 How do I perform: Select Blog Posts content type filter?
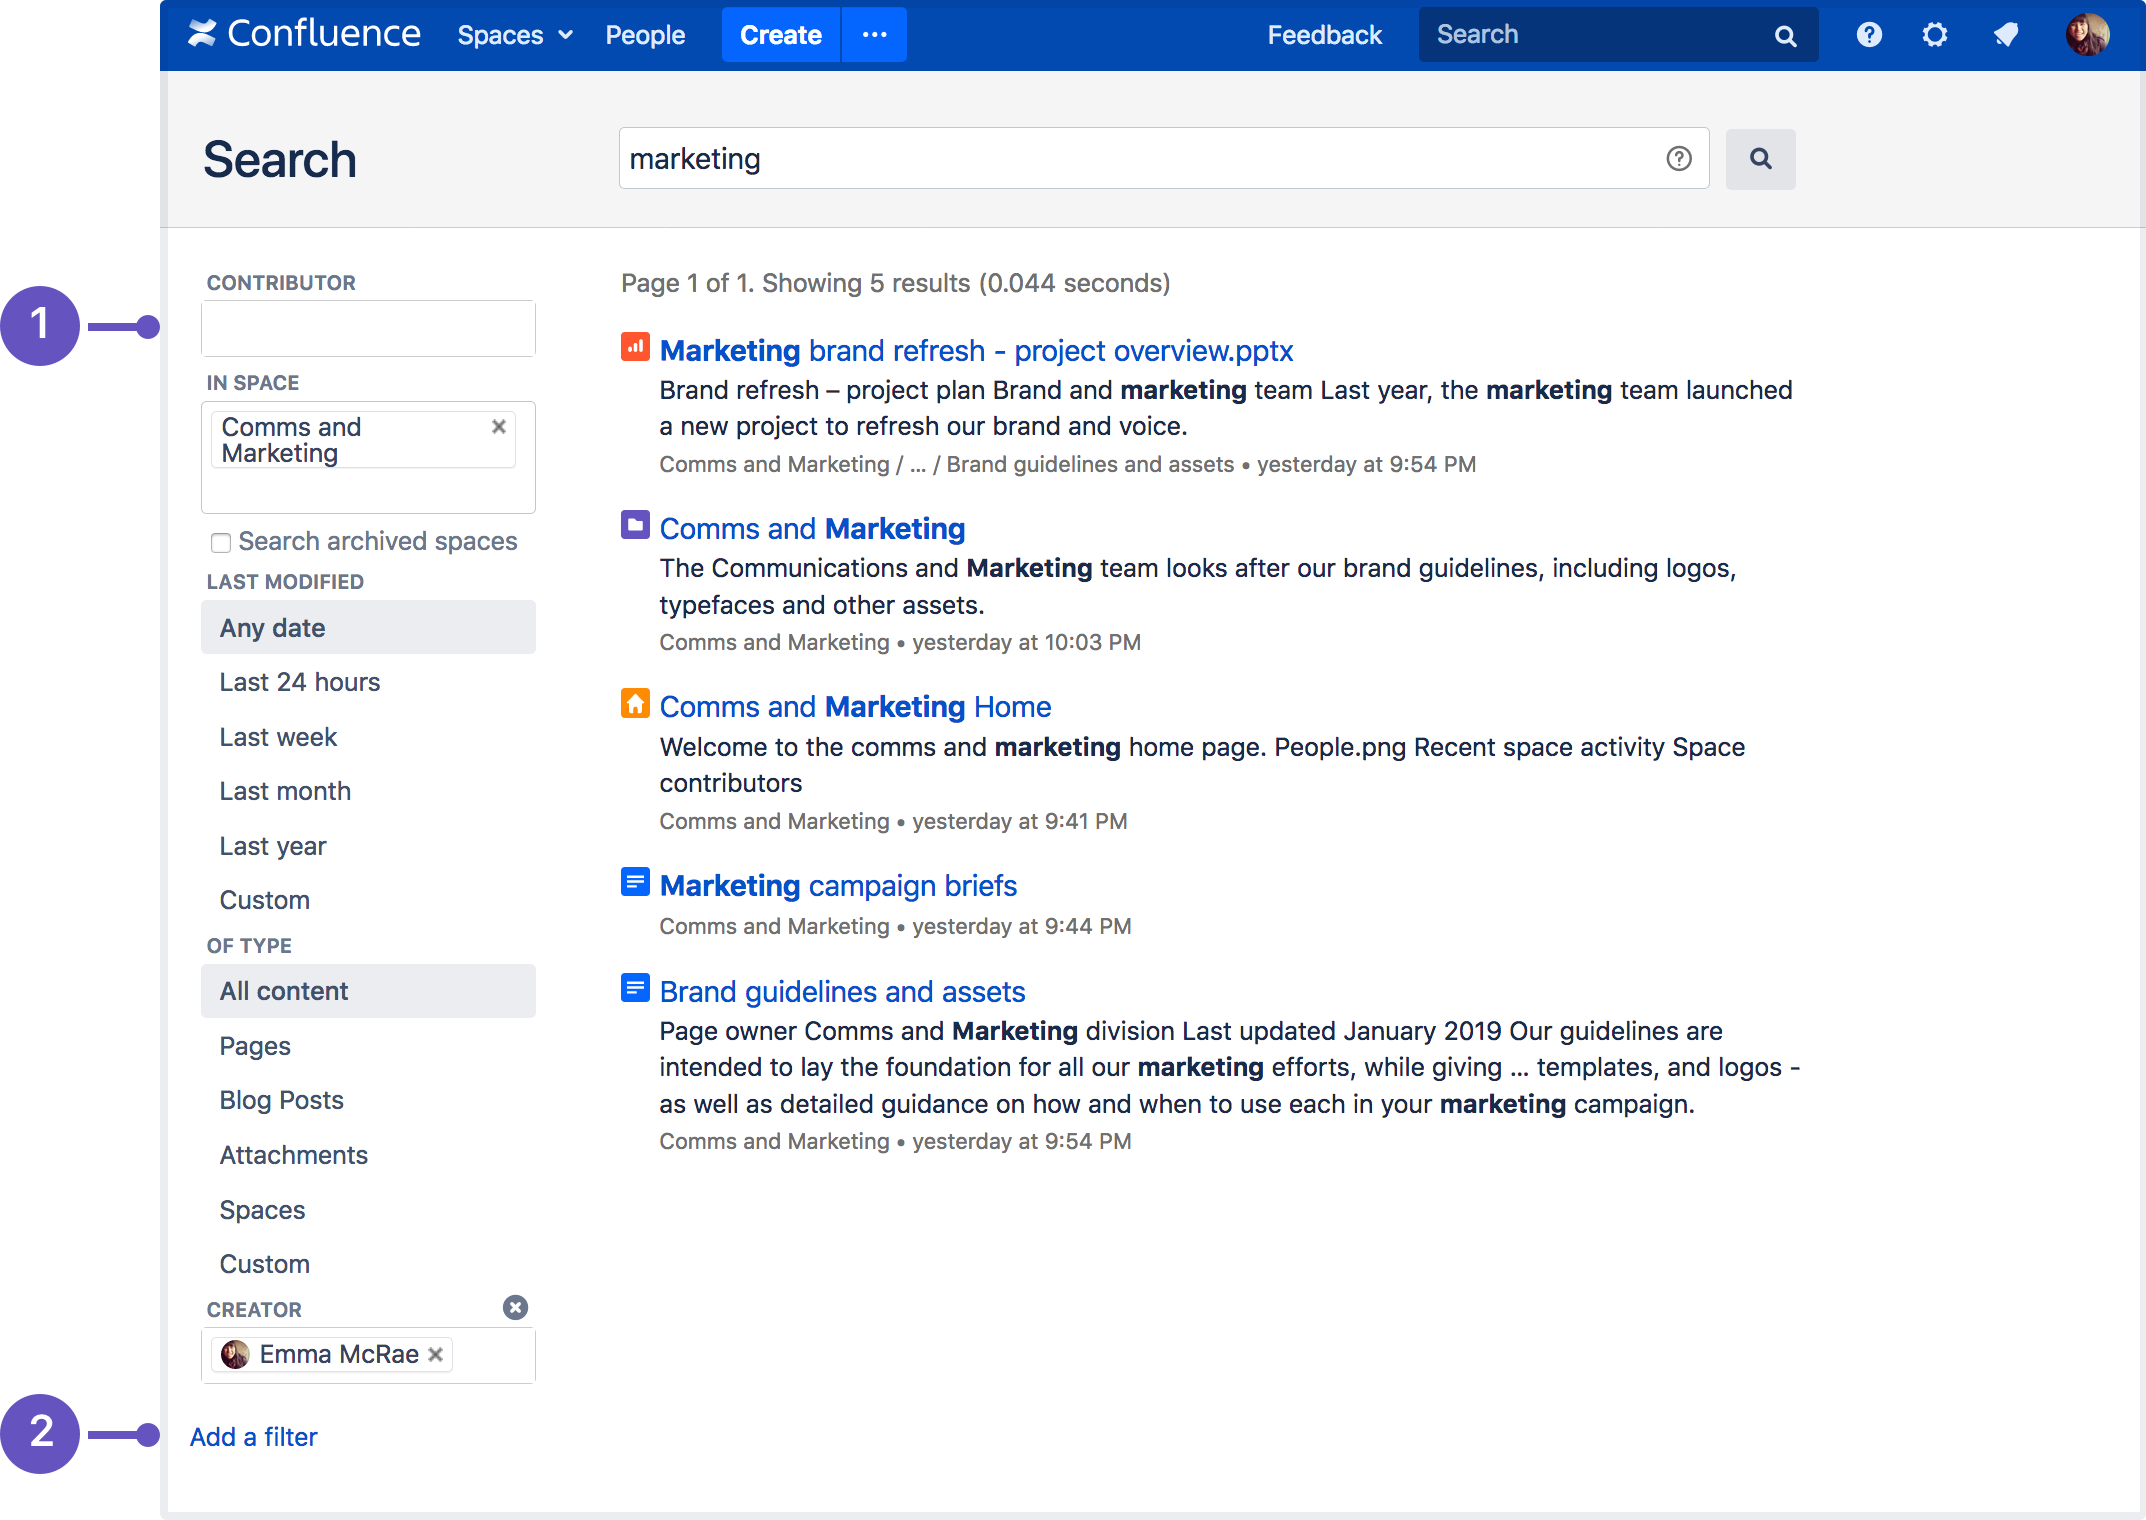[280, 1099]
